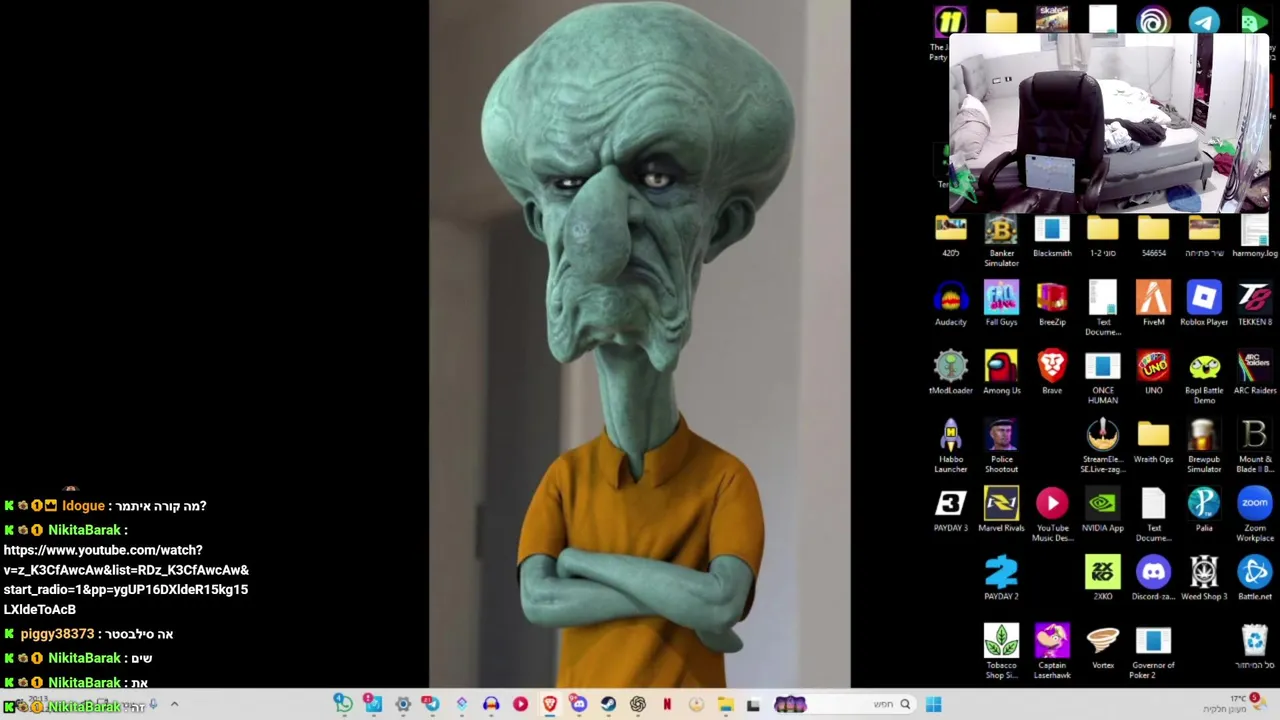Open WhatsApp from the taskbar
The image size is (1280, 720).
tap(343, 704)
